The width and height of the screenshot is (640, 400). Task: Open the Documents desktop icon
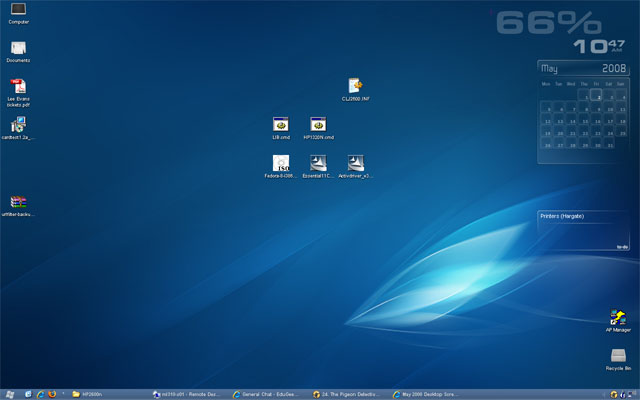click(x=18, y=51)
